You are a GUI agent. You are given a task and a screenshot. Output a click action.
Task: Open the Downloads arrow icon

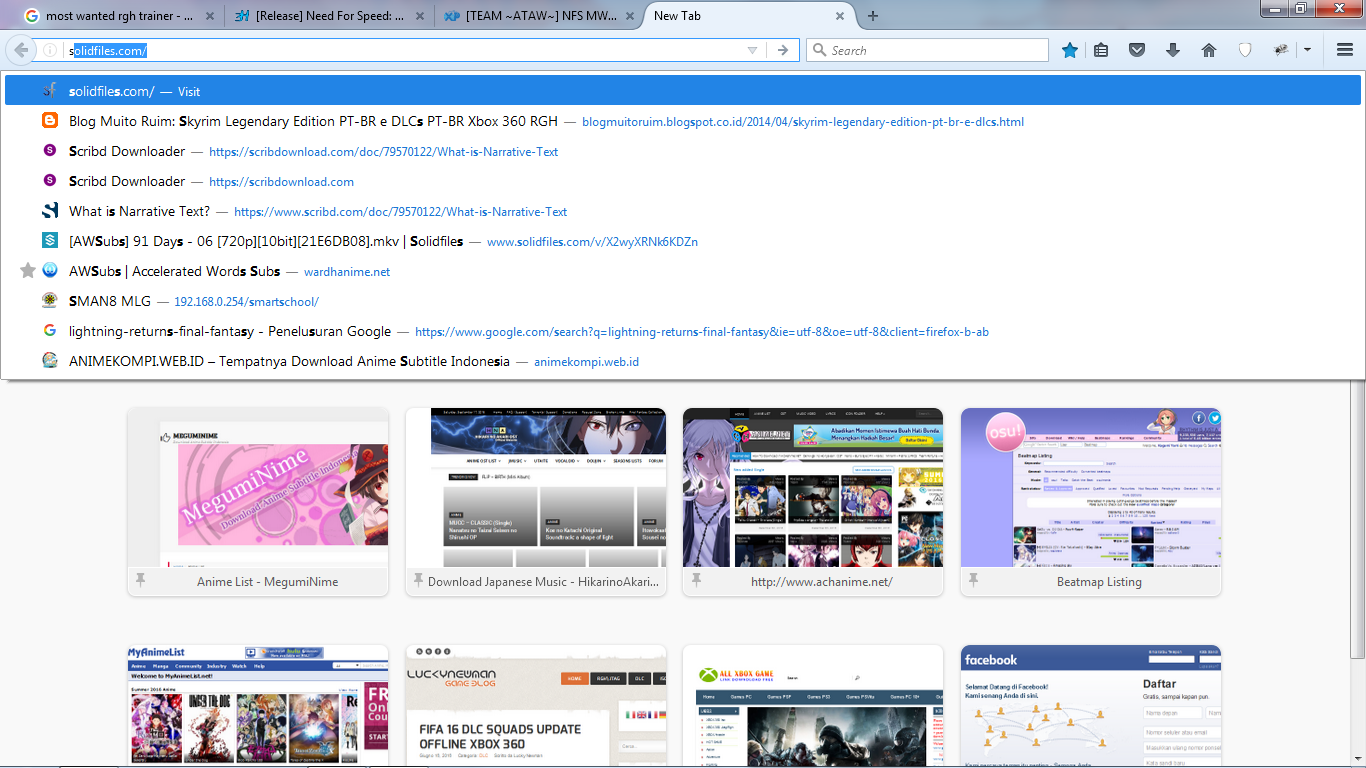[x=1173, y=50]
